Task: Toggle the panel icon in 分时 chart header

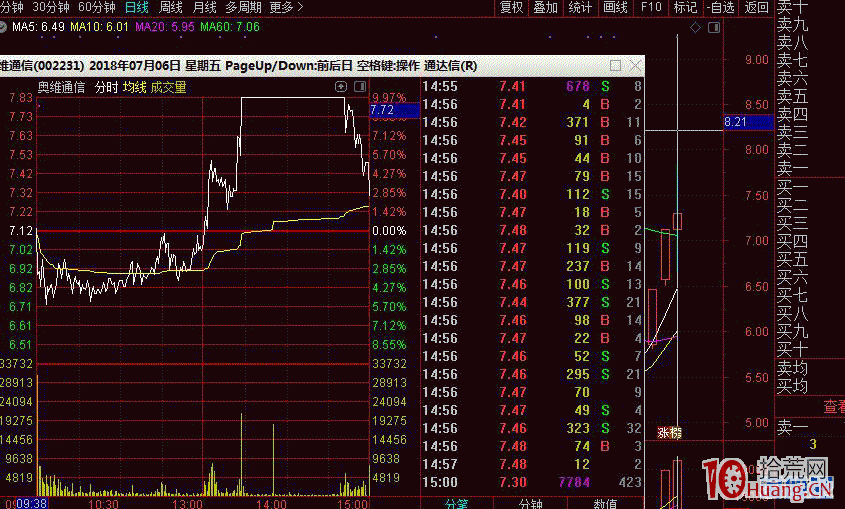Action: coord(360,86)
